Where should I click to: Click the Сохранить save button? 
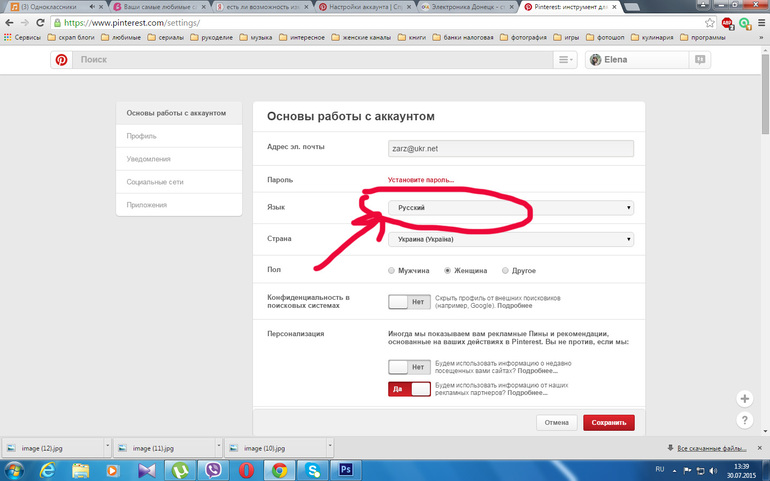pyautogui.click(x=608, y=423)
